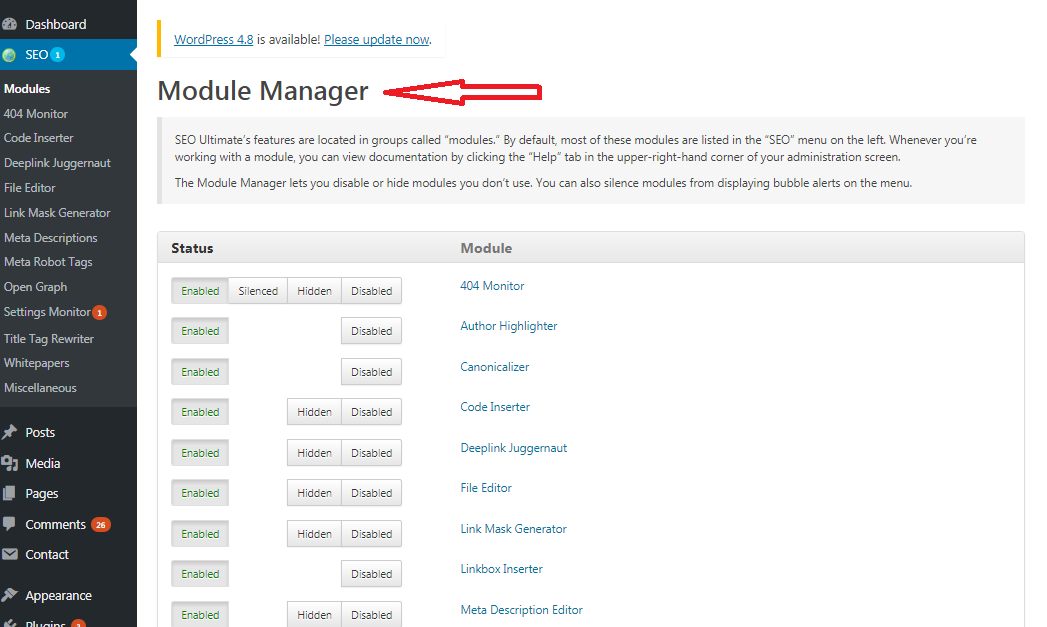The height and width of the screenshot is (627, 1047).
Task: Set 404 Monitor status to Silenced
Action: pos(258,291)
